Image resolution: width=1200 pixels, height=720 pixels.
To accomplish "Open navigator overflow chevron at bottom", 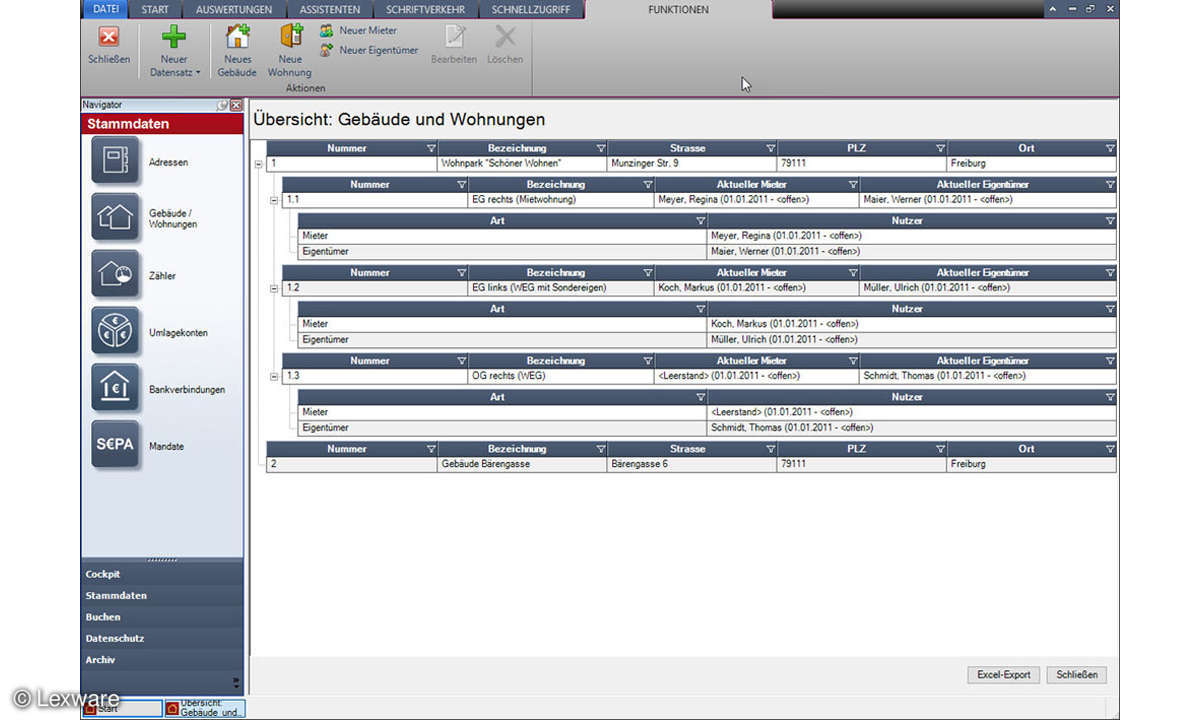I will coord(236,683).
